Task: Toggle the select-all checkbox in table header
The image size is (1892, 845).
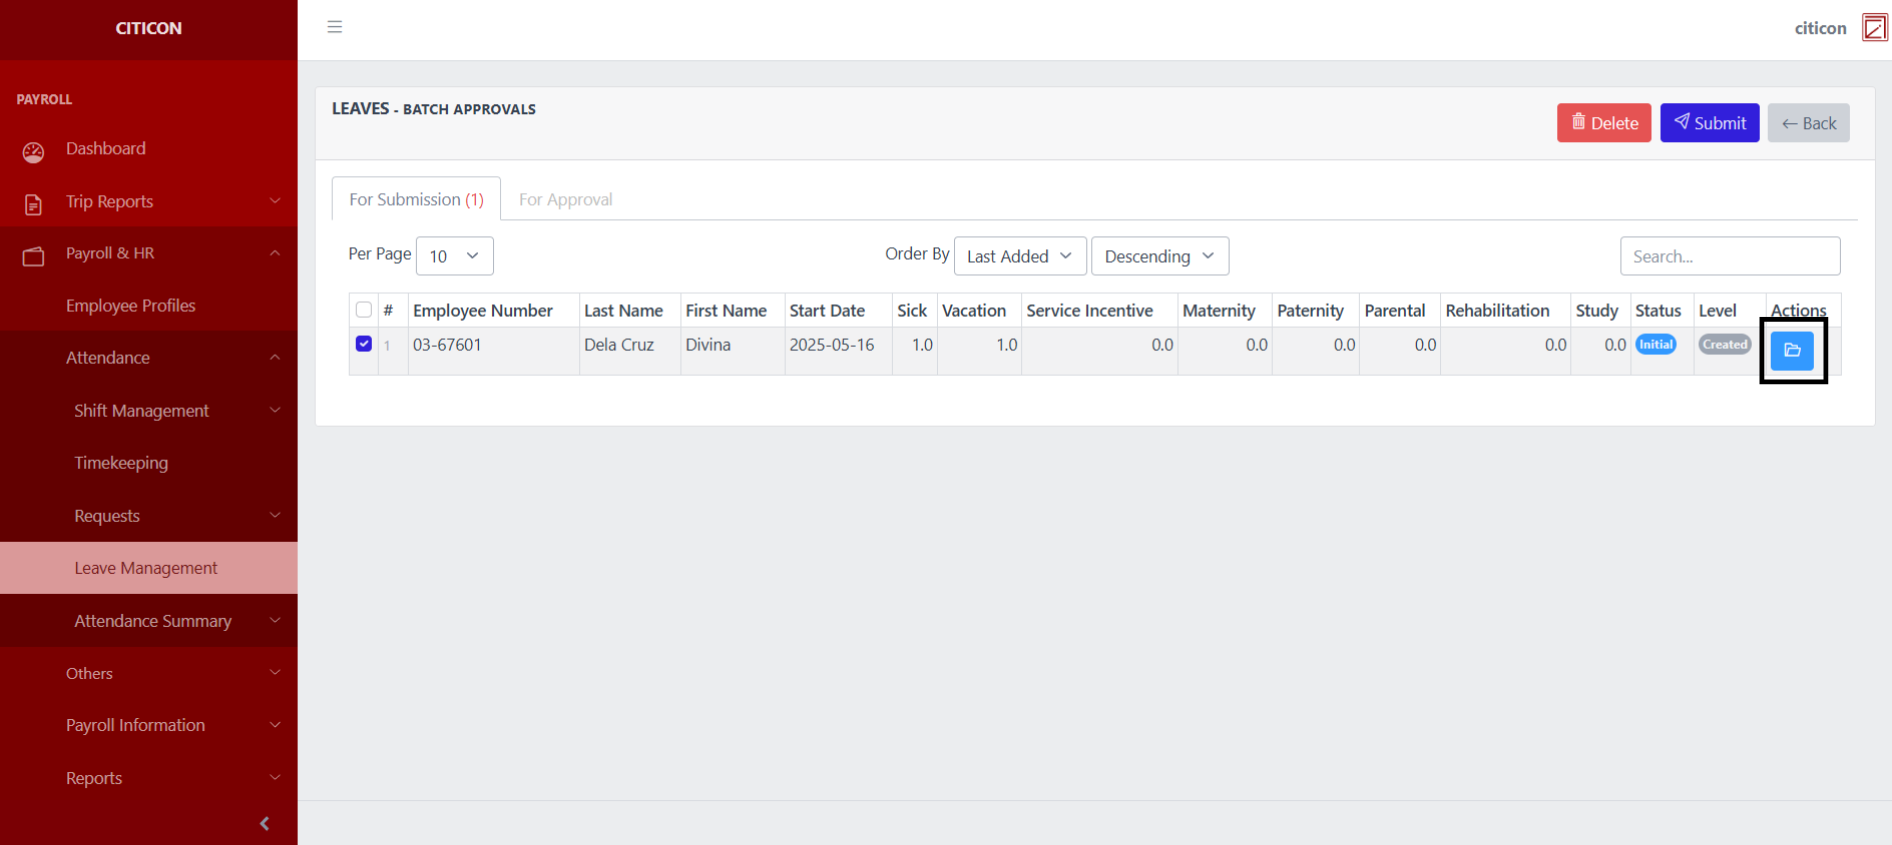Action: [364, 310]
